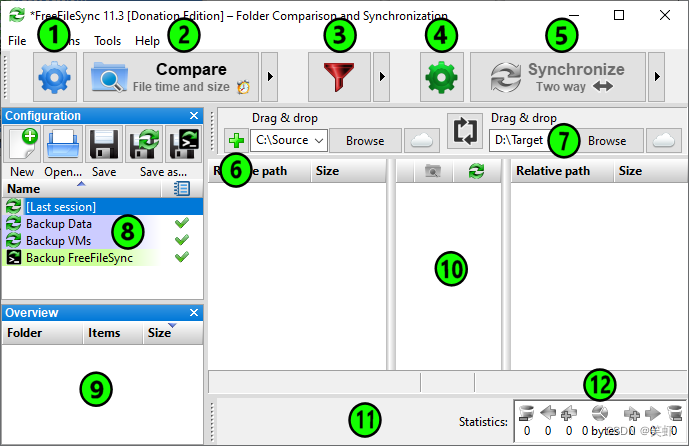This screenshot has height=446, width=689.
Task: Edit the D:\Target folder path field
Action: click(x=521, y=140)
